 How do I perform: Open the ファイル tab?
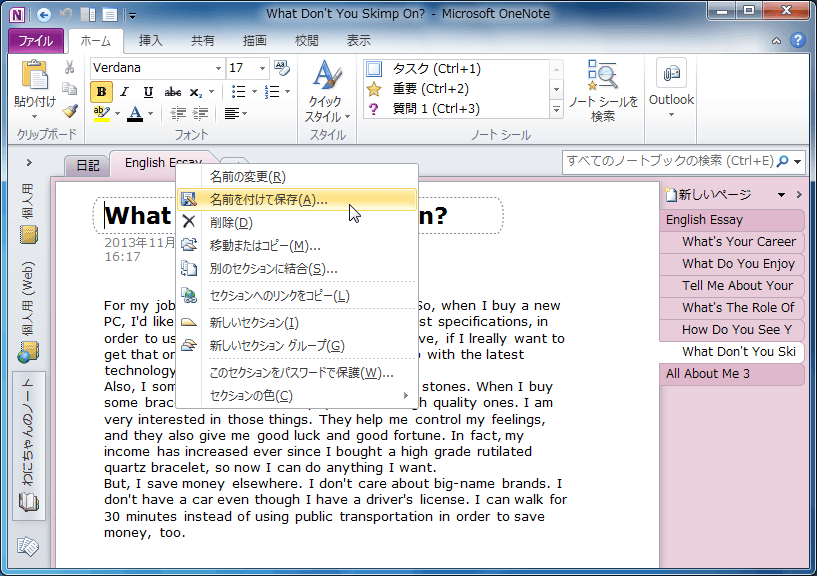pyautogui.click(x=36, y=41)
